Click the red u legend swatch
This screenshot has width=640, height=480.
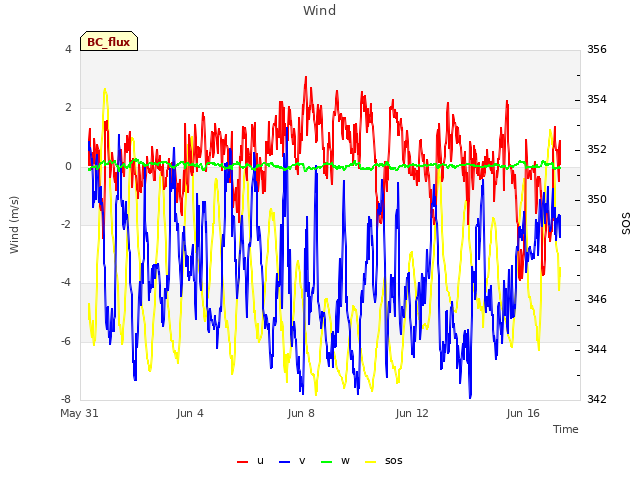point(242,462)
